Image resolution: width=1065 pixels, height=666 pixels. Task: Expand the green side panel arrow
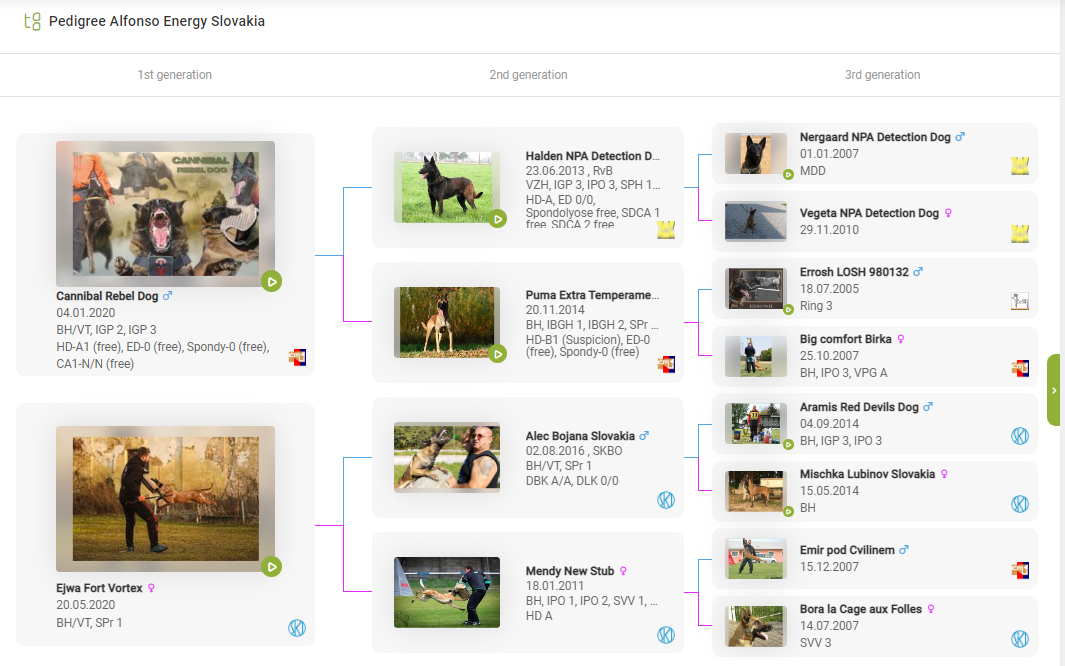[x=1054, y=390]
